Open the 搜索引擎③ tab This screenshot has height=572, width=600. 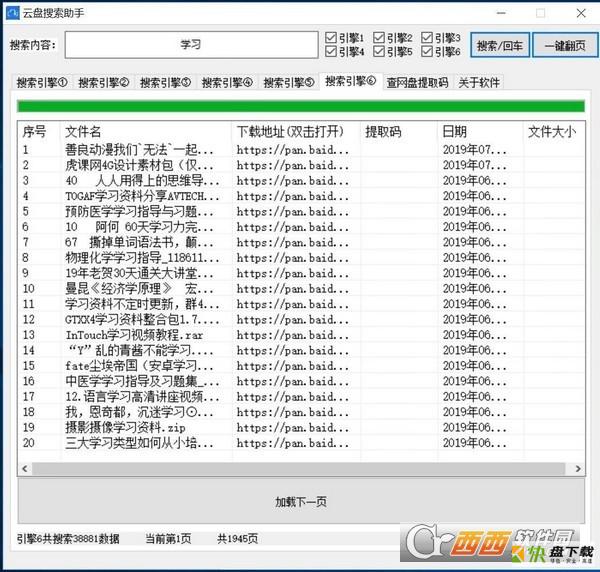(165, 82)
